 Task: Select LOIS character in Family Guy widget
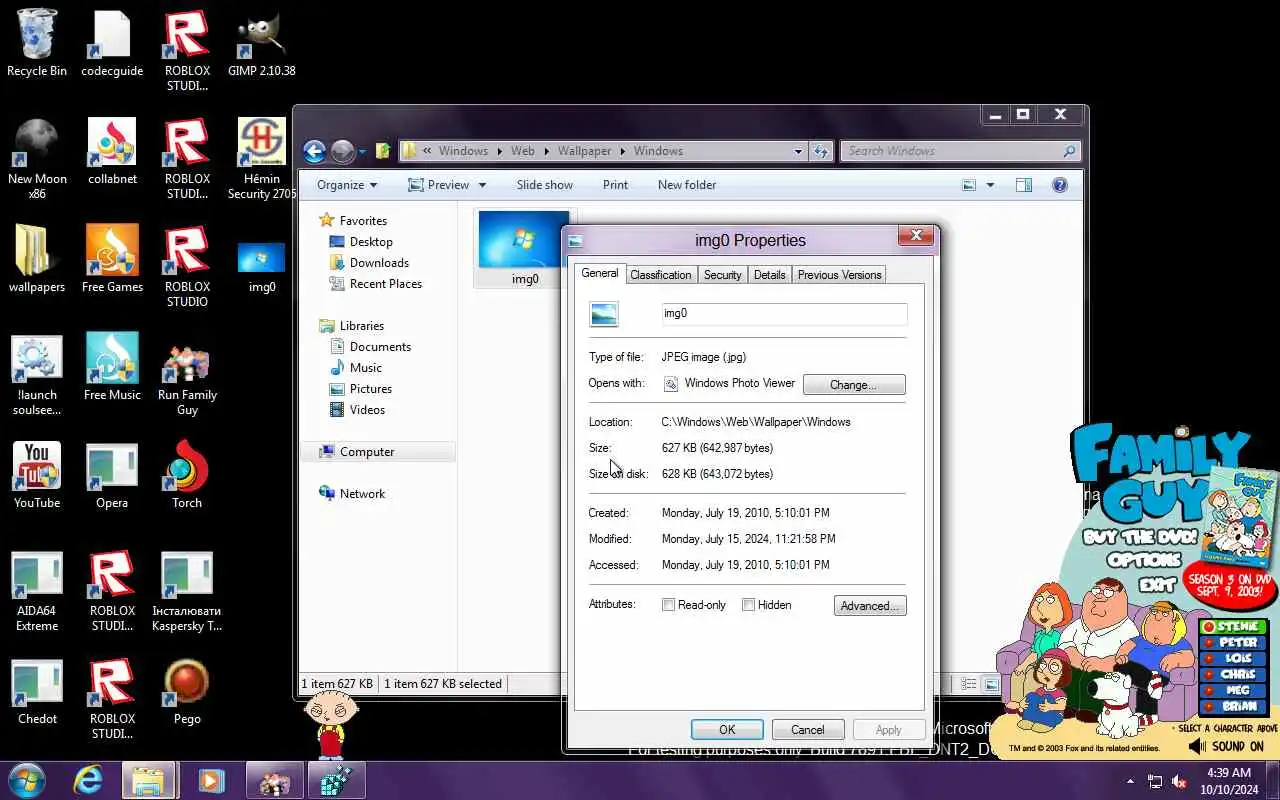point(1233,659)
